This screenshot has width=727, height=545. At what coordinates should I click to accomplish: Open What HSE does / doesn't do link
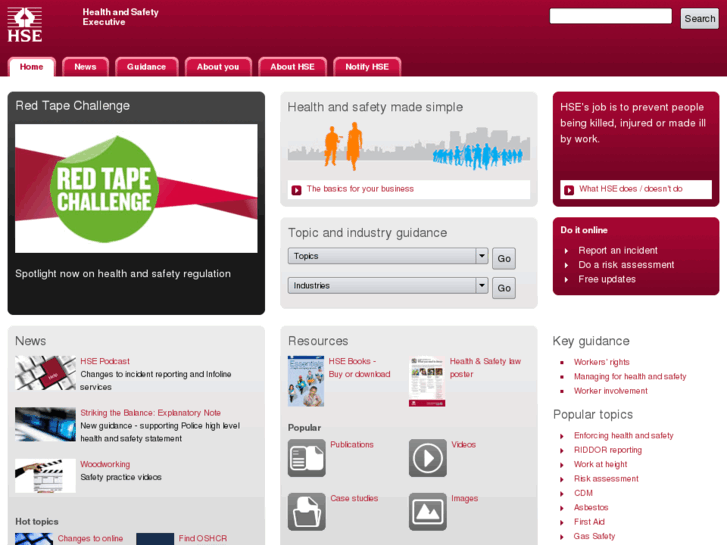click(x=631, y=189)
